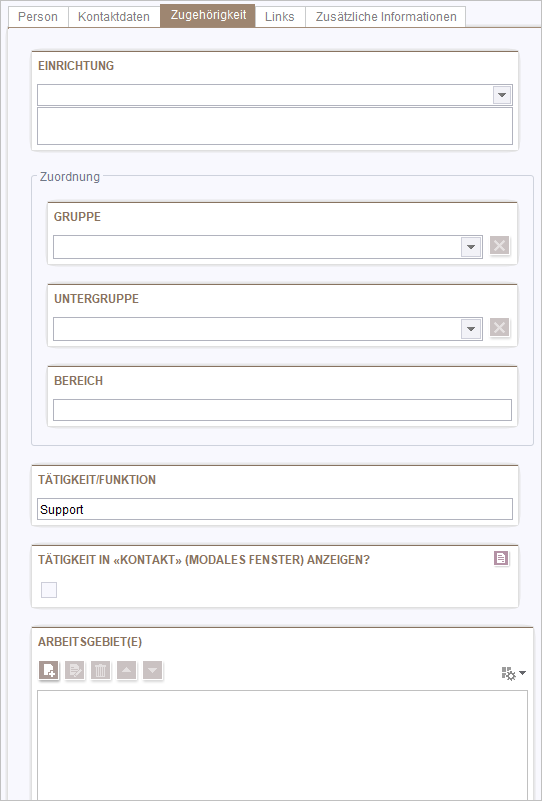542x801 pixels.
Task: Switch to the Kontaktdaten tab
Action: pos(114,16)
